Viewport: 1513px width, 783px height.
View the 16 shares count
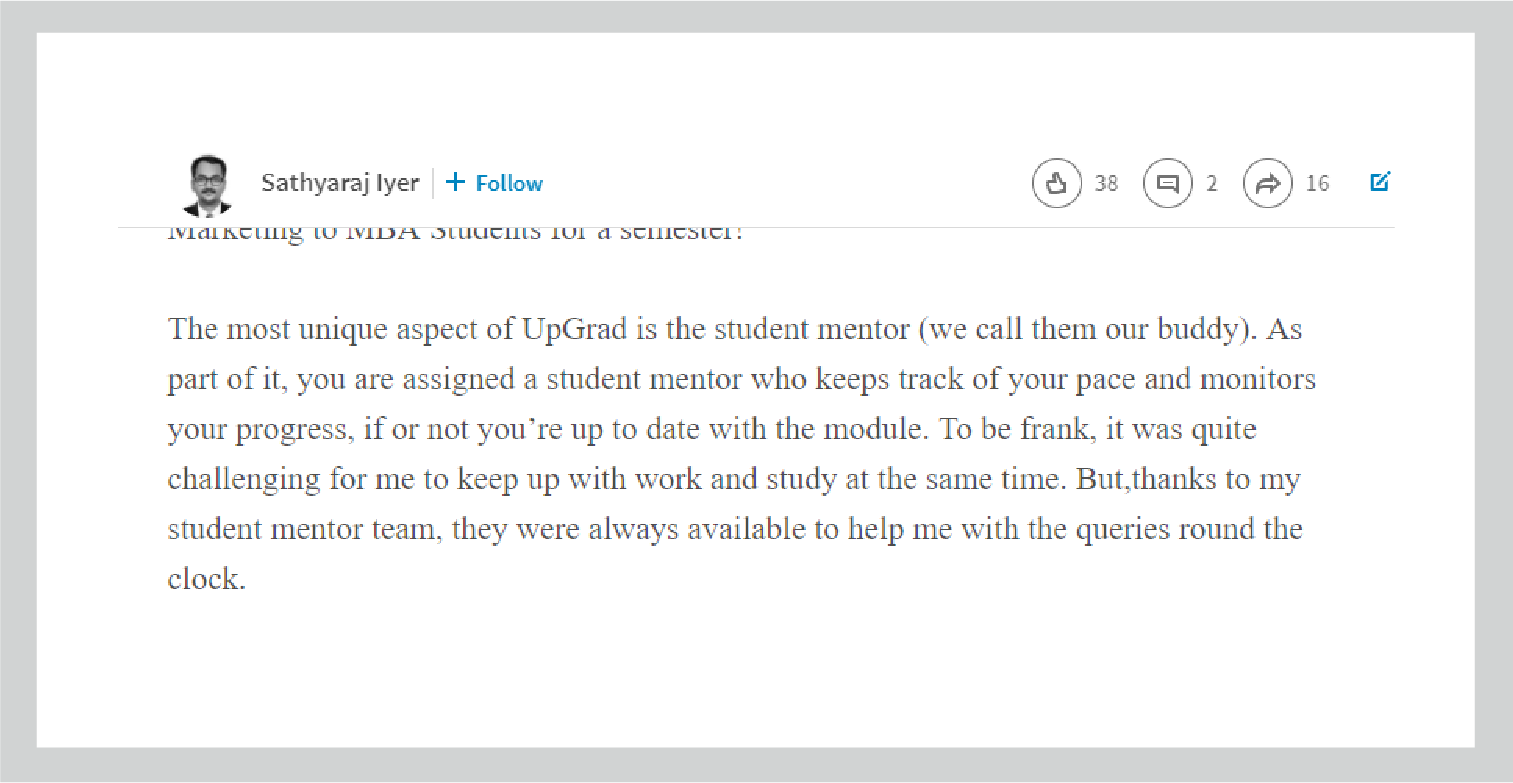(x=1318, y=184)
